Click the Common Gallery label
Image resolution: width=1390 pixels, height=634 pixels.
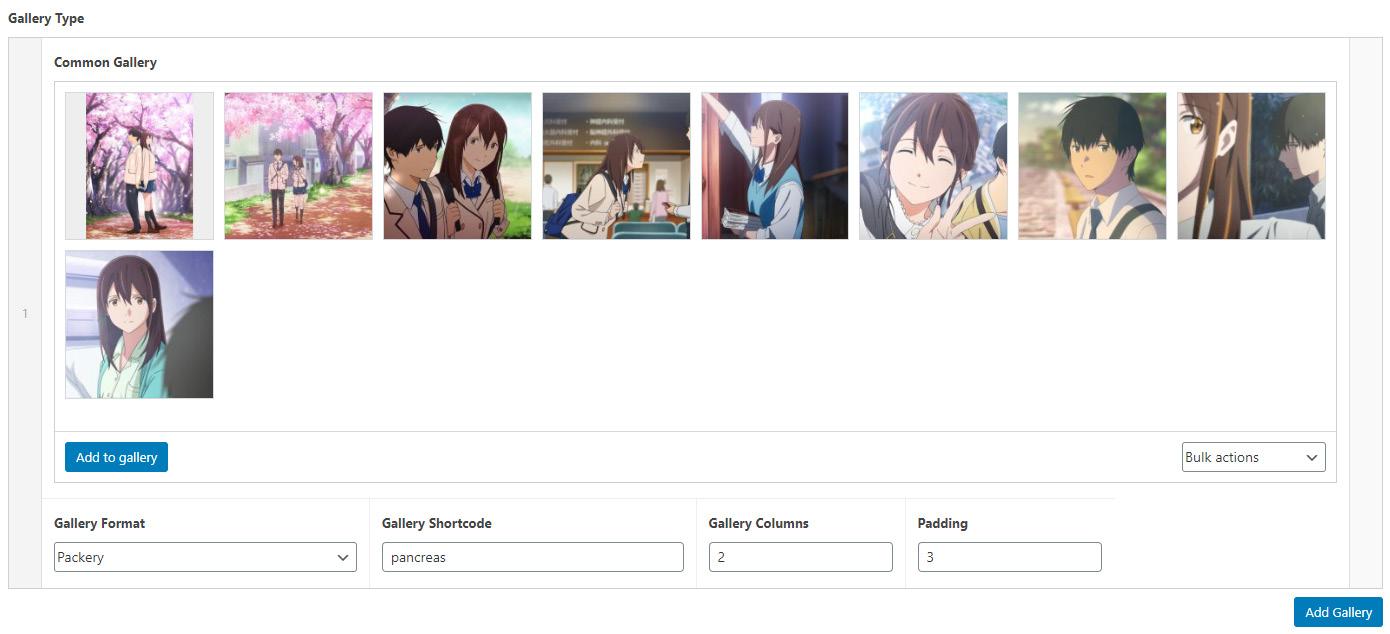tap(105, 62)
